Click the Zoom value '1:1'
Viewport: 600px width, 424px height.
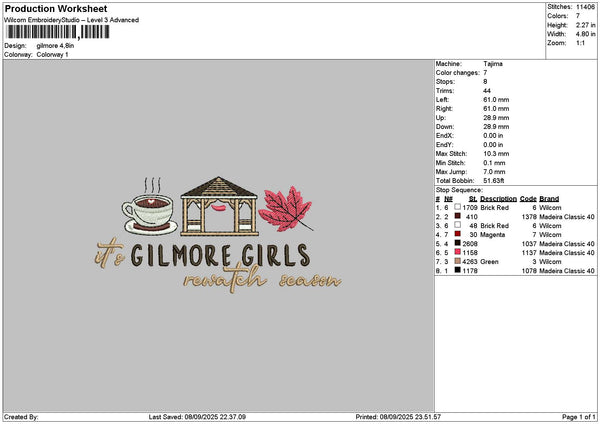coord(580,43)
